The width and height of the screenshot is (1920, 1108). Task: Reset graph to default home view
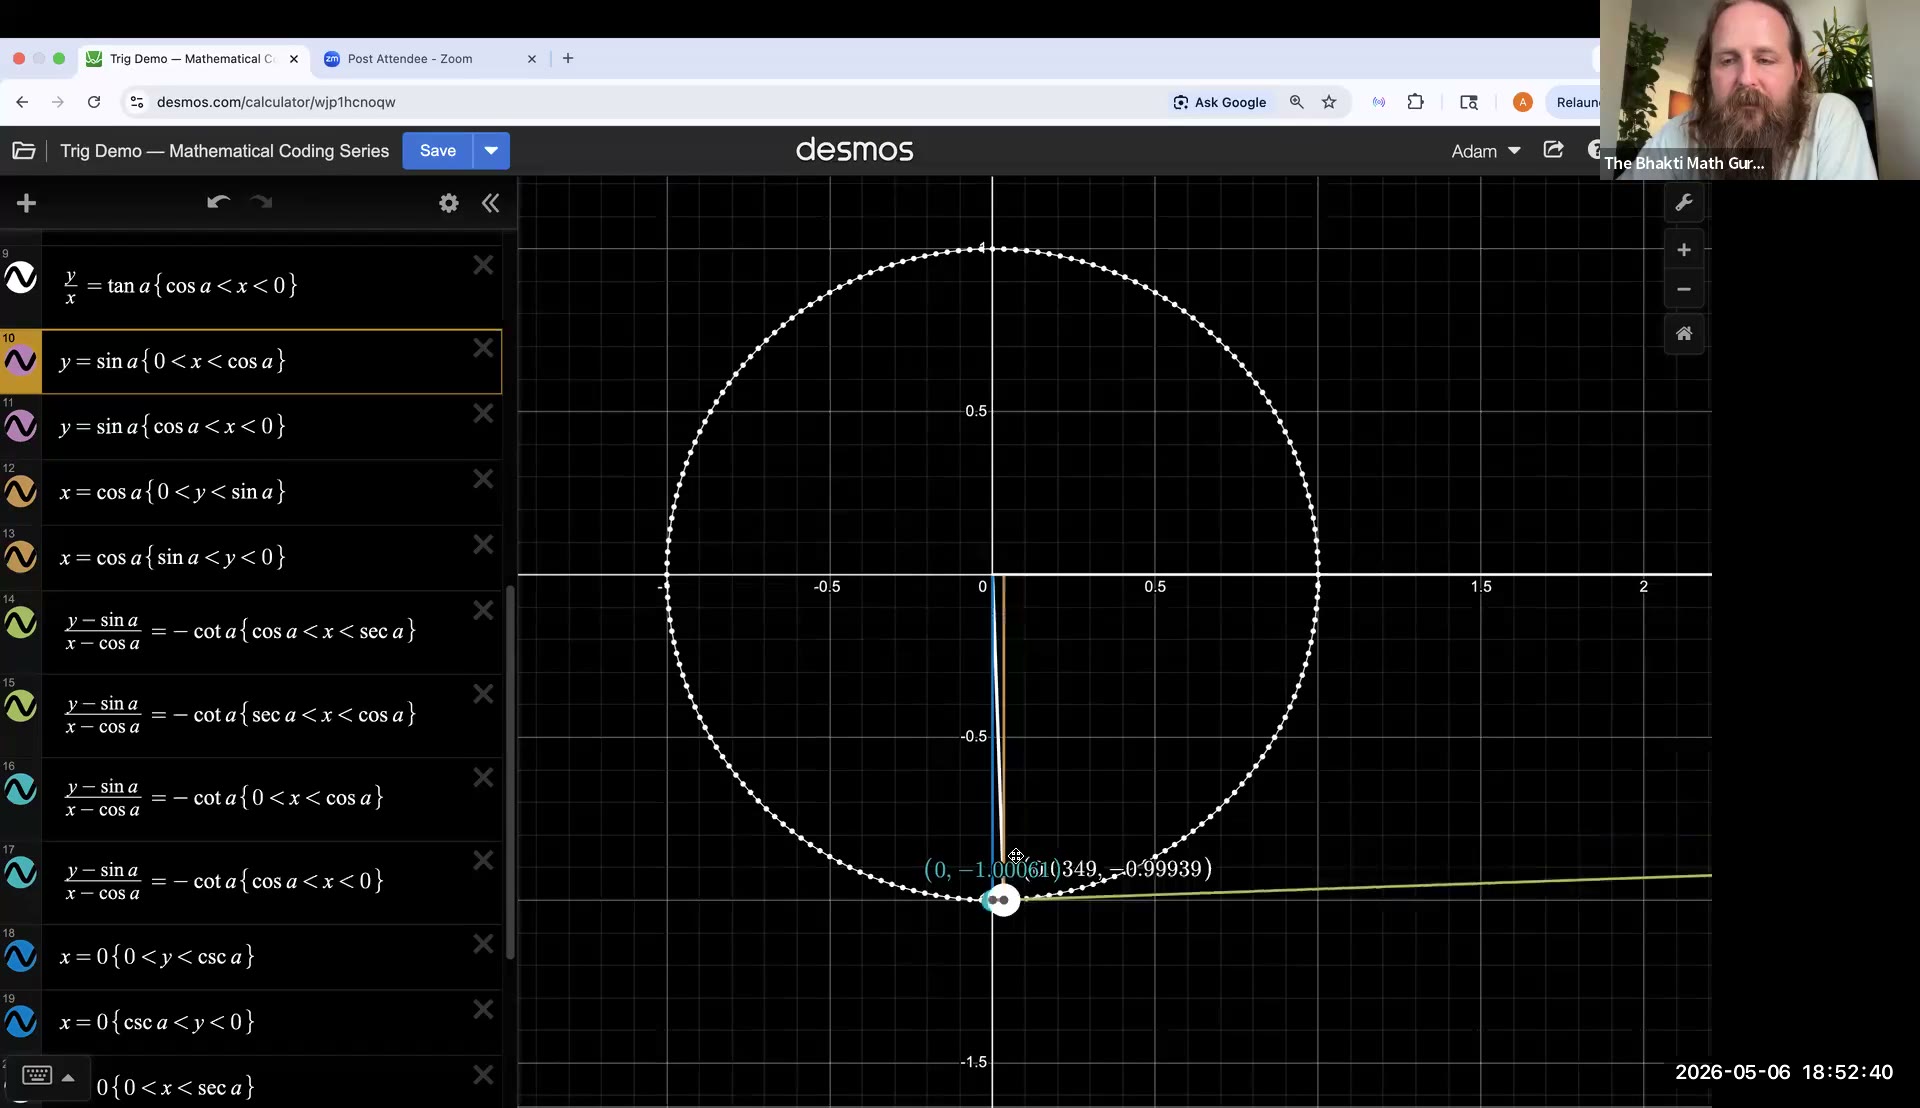tap(1684, 333)
